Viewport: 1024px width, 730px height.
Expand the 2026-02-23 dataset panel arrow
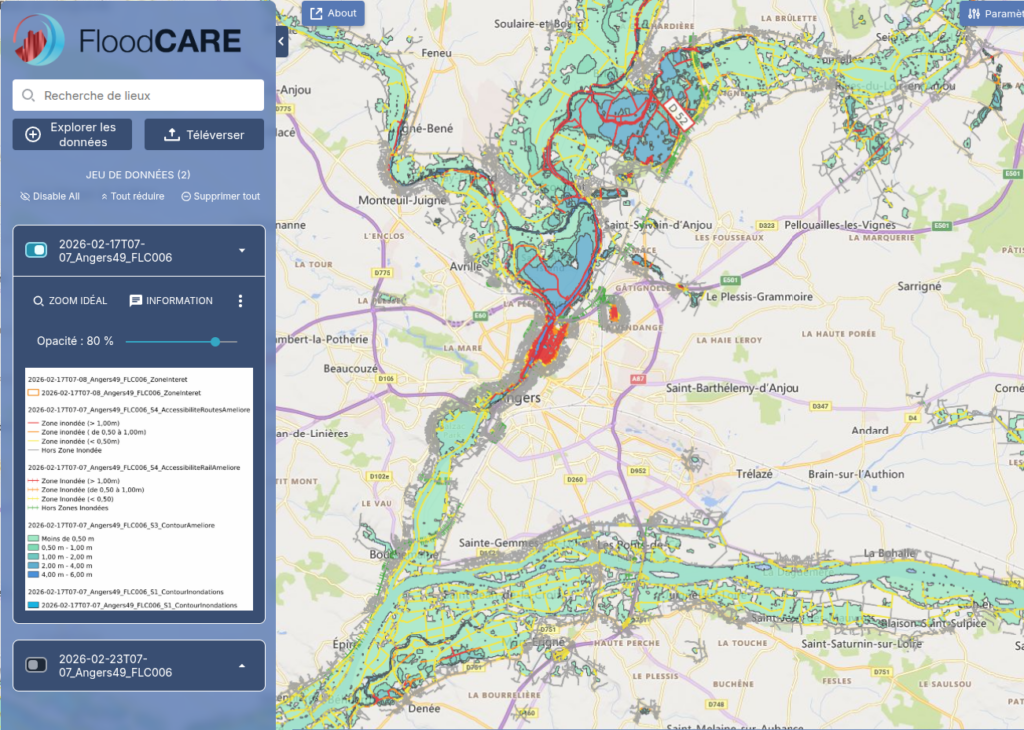[x=242, y=665]
